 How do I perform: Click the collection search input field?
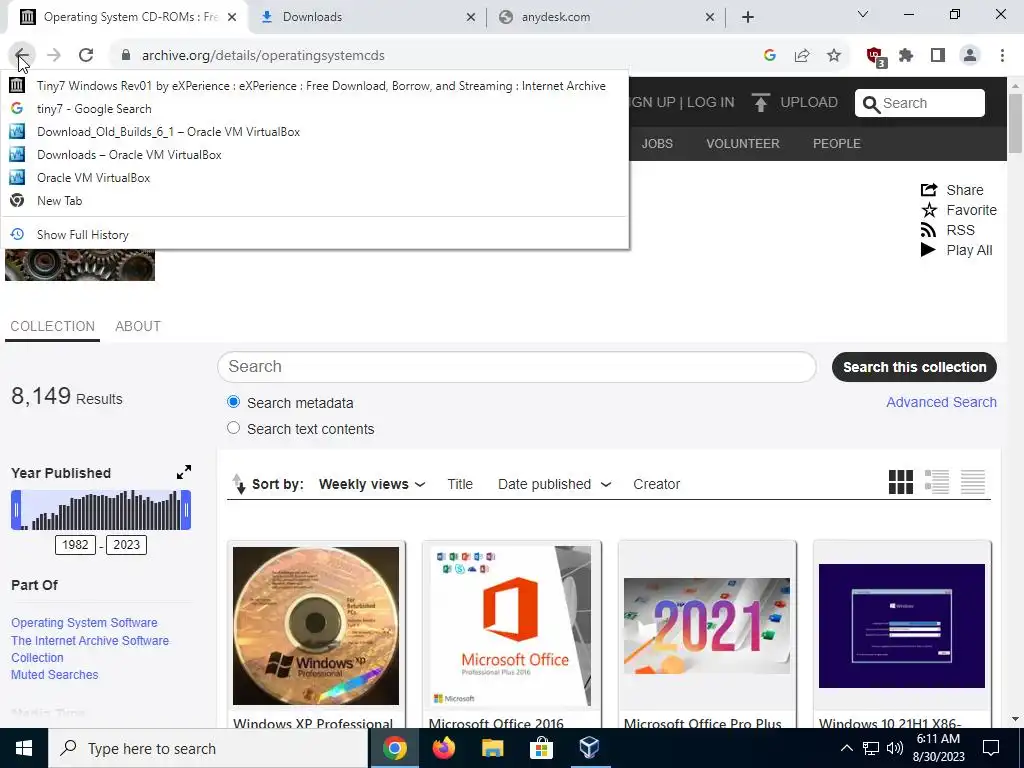click(x=517, y=366)
